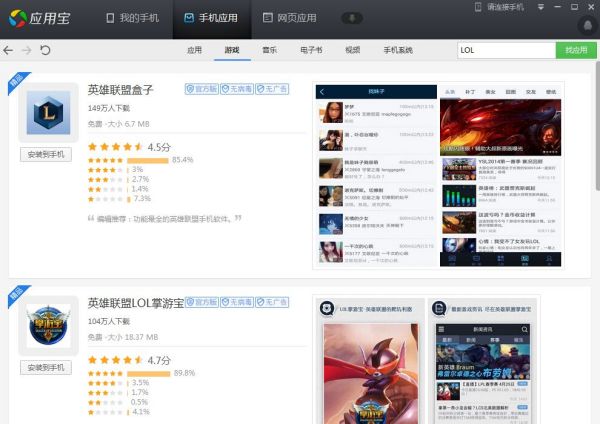Open the 英雄联盟LOL掌游宝 app icon
The width and height of the screenshot is (600, 424).
point(47,330)
